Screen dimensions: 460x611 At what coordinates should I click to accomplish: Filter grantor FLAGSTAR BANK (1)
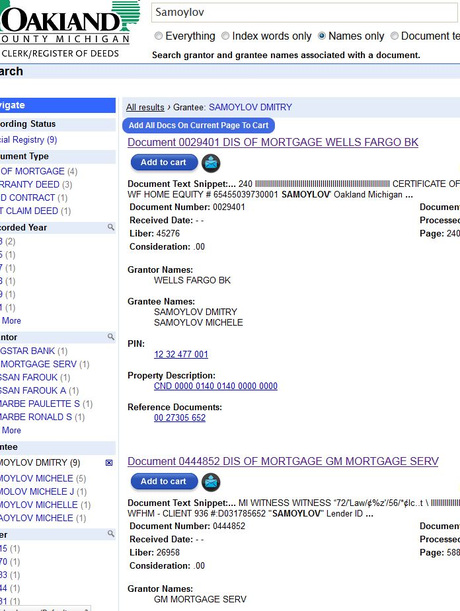(x=34, y=351)
